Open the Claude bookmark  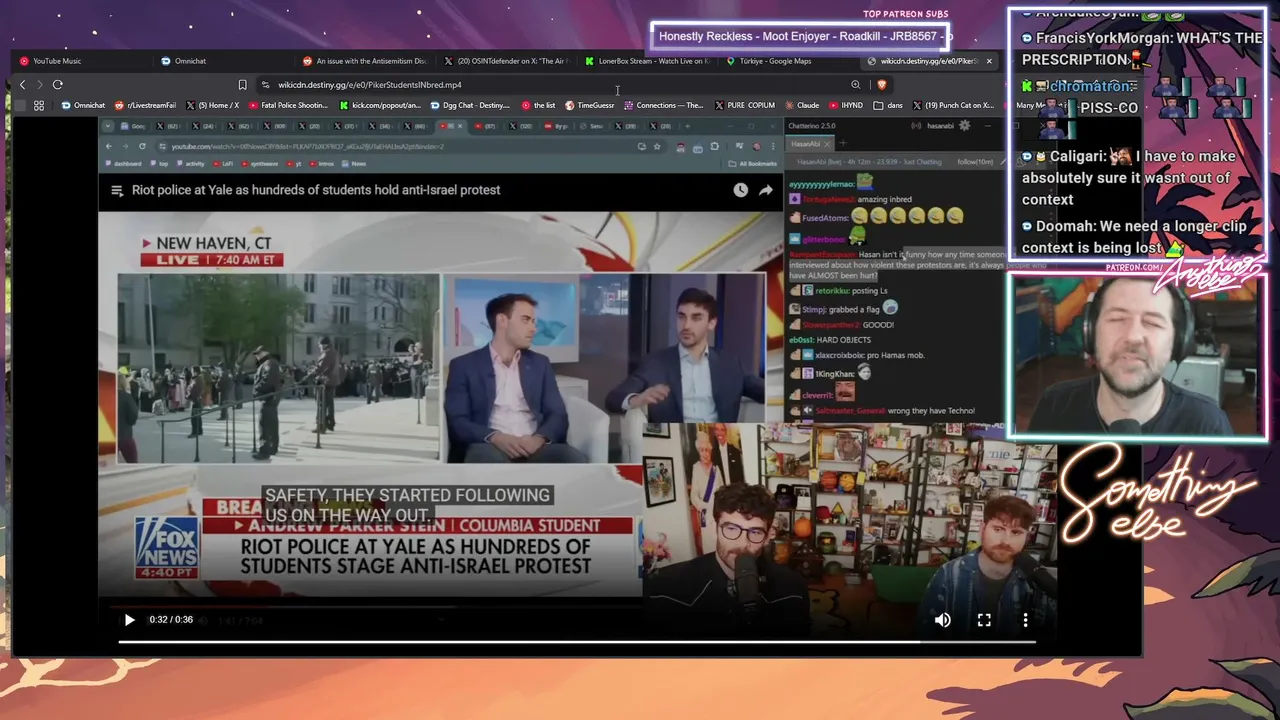[x=802, y=105]
